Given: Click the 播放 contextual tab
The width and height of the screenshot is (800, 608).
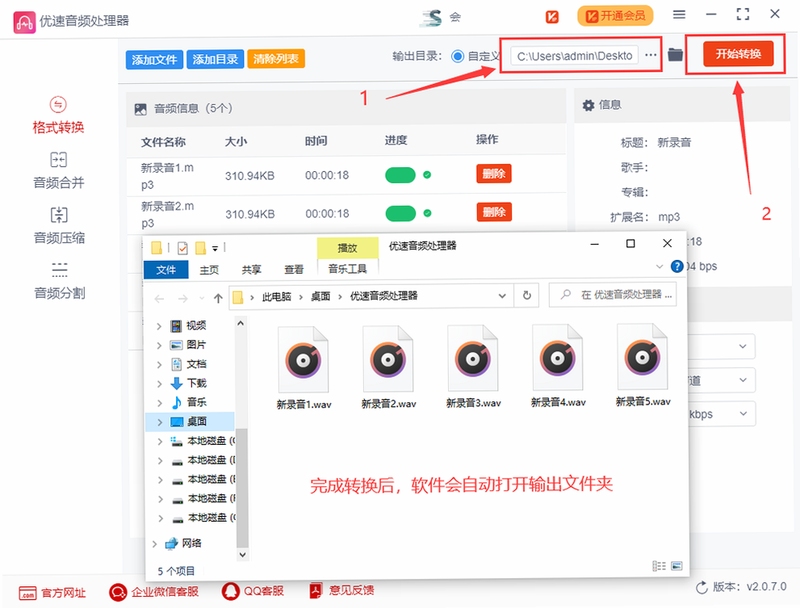Looking at the screenshot, I should click(x=347, y=248).
